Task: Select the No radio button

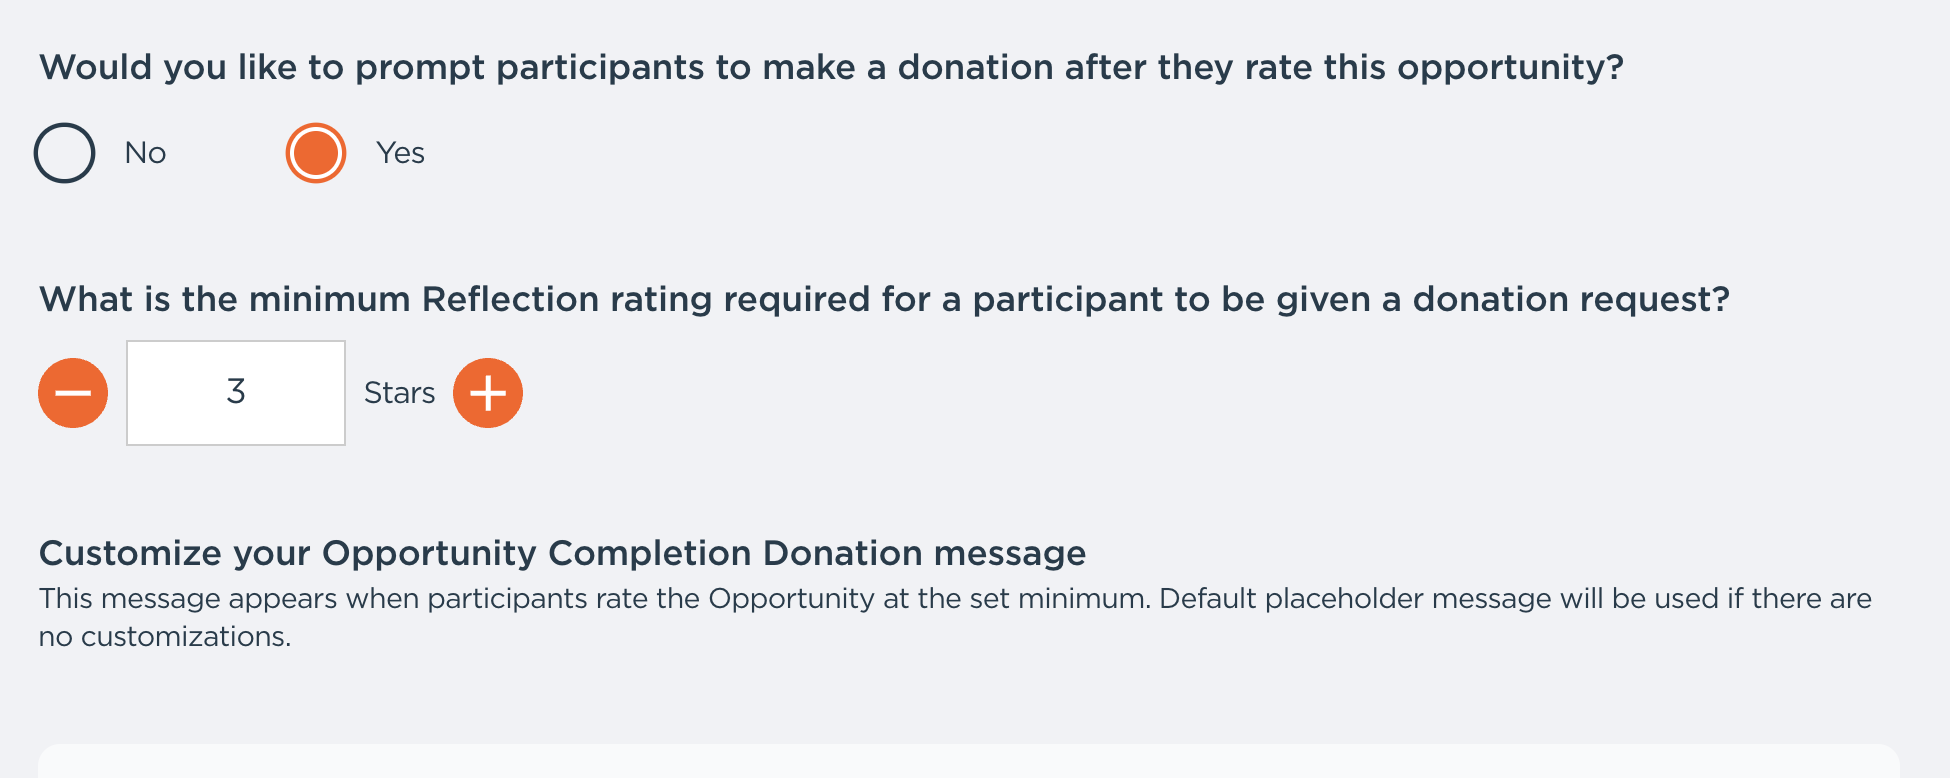Action: (x=65, y=153)
